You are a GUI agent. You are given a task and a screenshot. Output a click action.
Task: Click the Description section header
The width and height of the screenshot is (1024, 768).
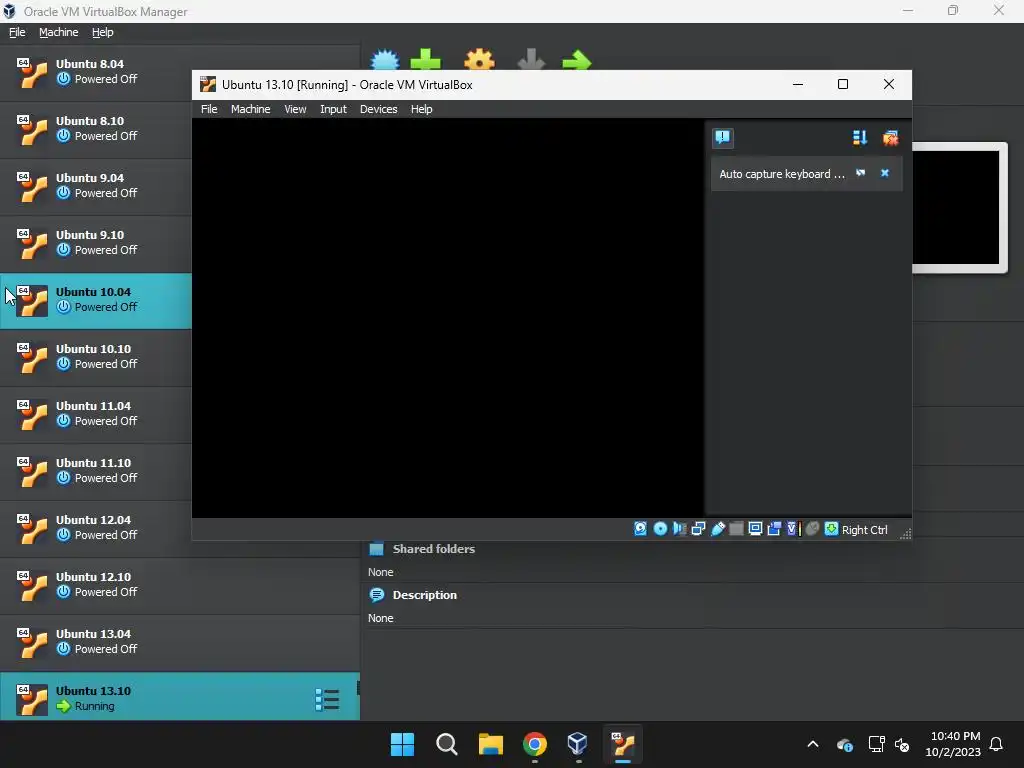[x=424, y=595]
